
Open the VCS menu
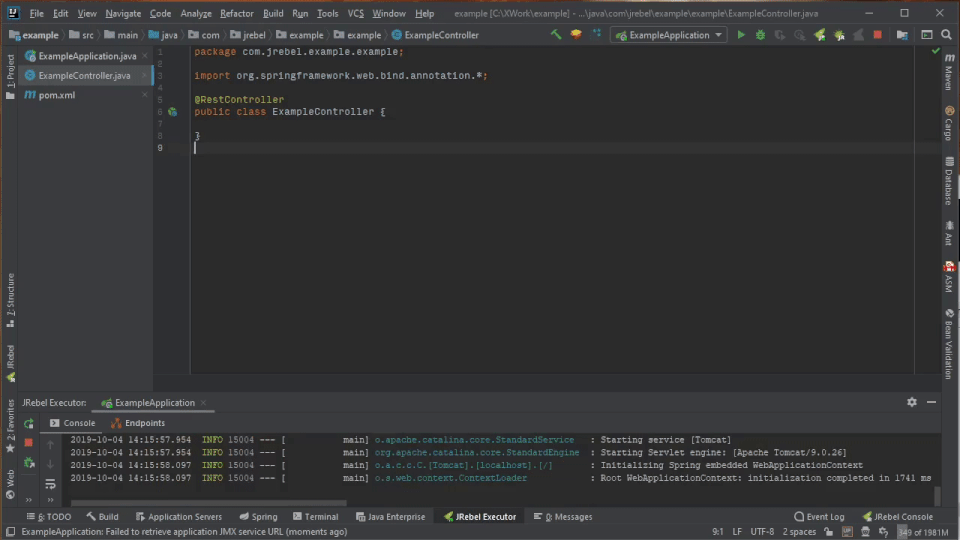click(x=355, y=13)
